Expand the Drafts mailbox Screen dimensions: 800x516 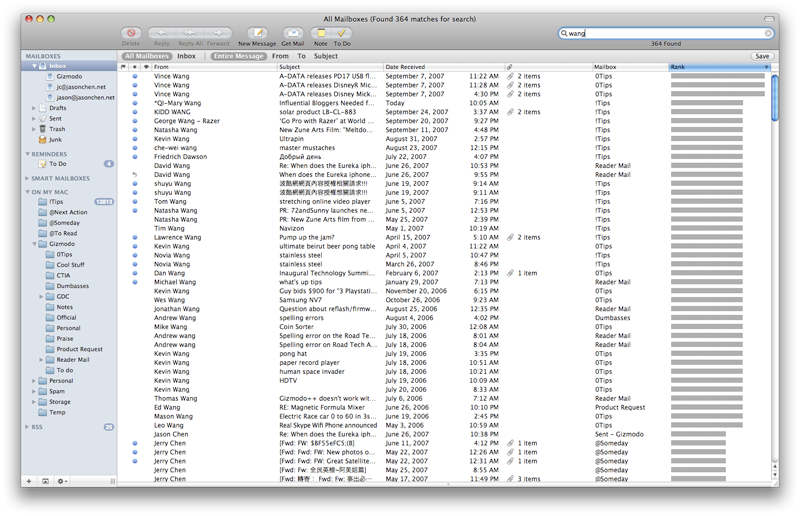click(34, 108)
